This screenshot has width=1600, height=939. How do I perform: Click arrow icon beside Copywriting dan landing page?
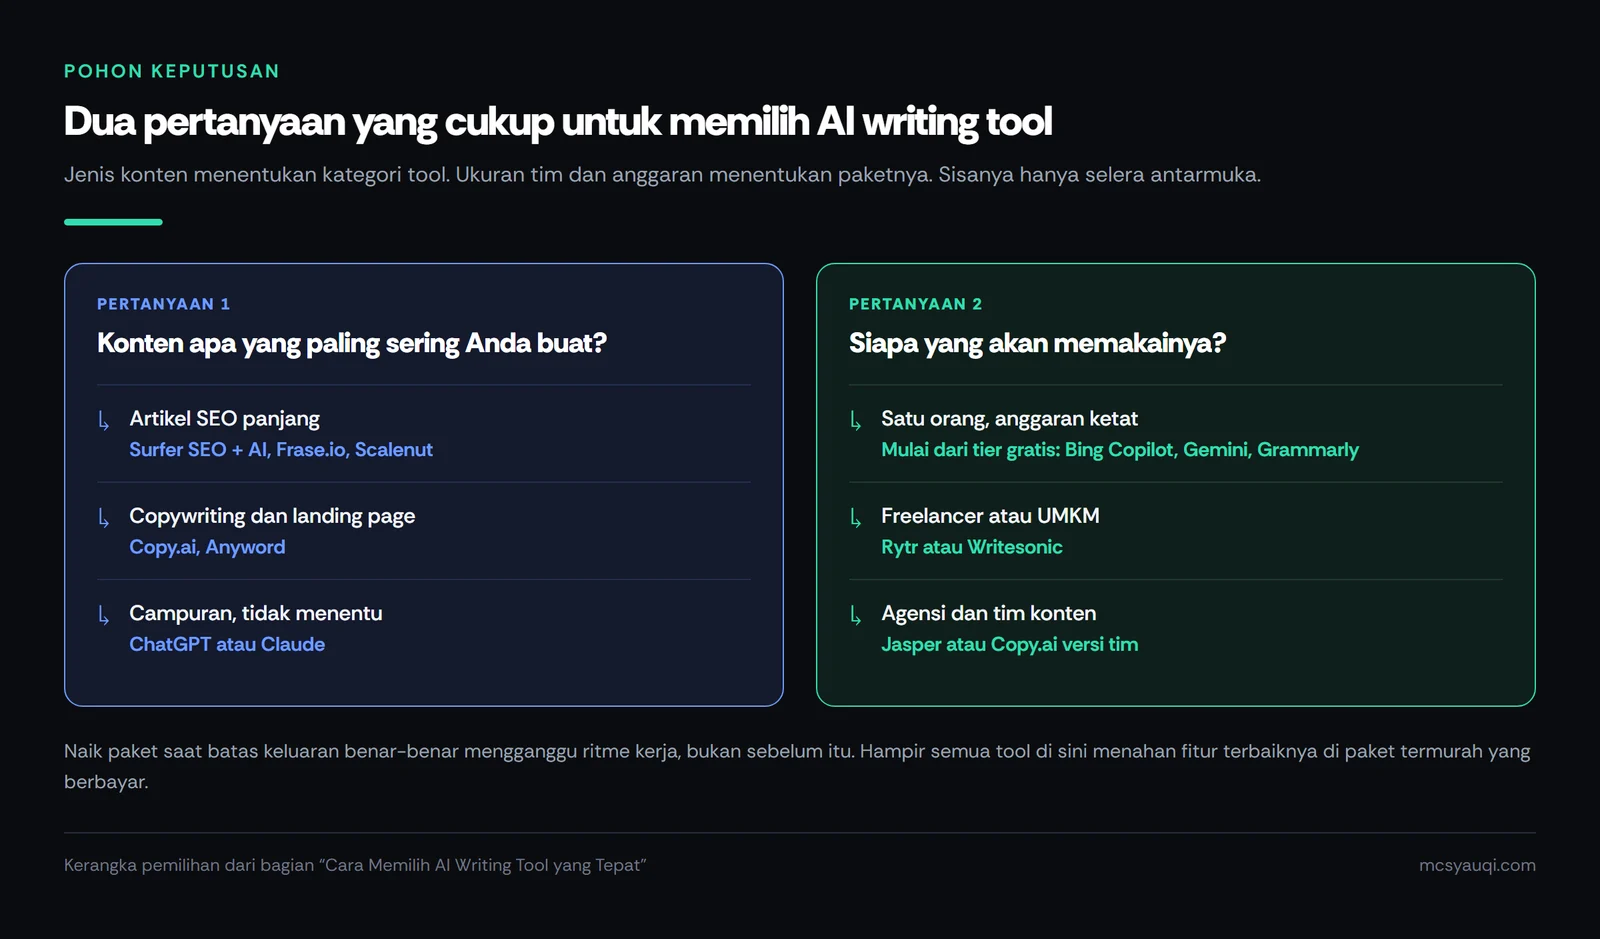104,517
